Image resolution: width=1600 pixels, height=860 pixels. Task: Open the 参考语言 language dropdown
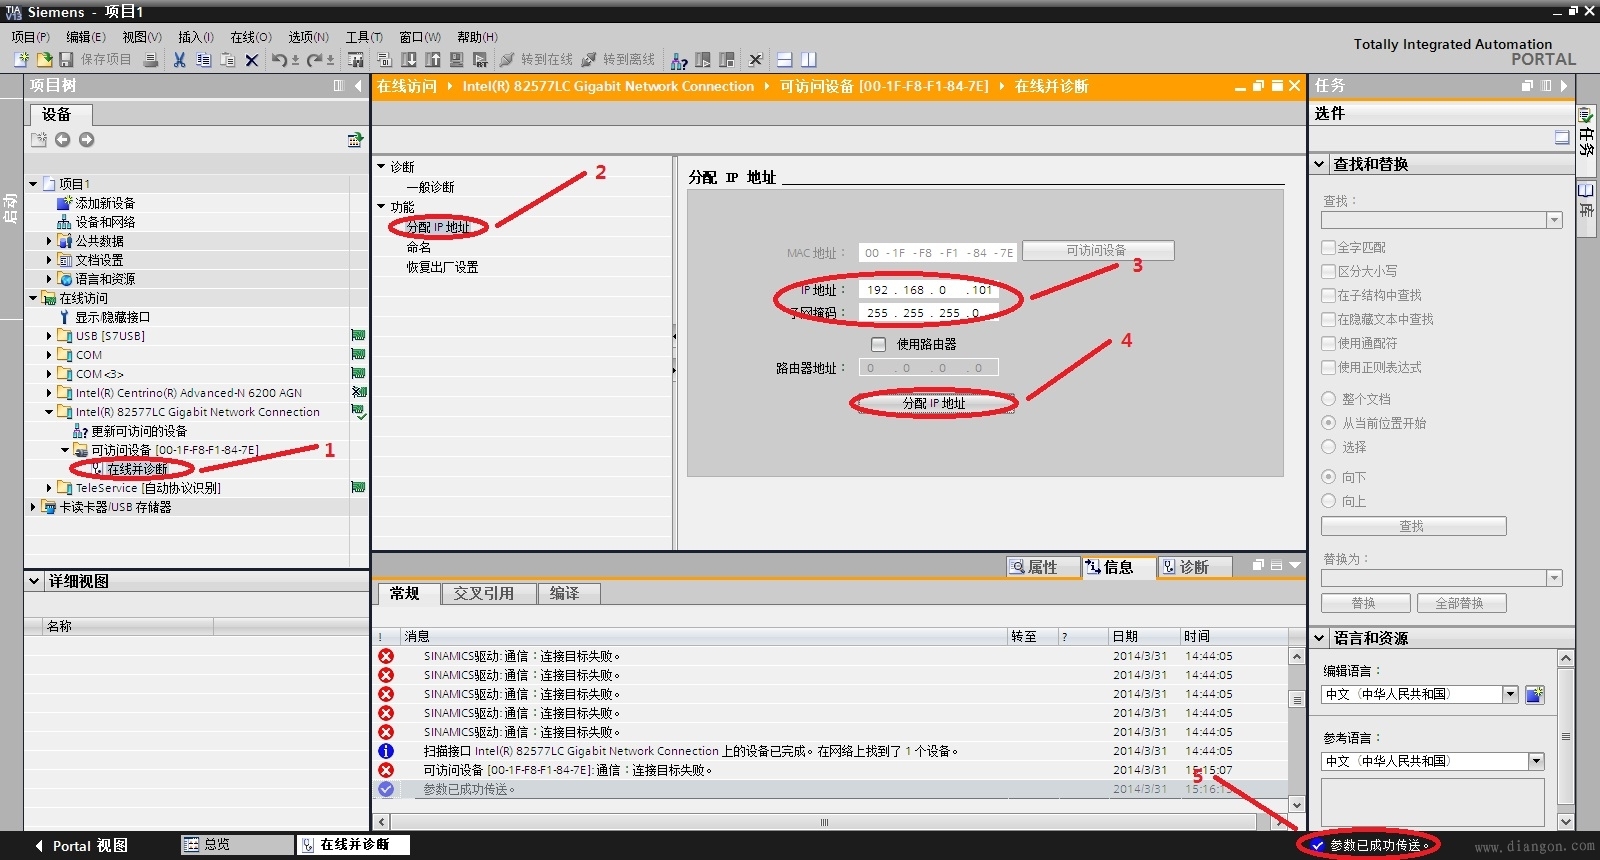tap(1537, 761)
